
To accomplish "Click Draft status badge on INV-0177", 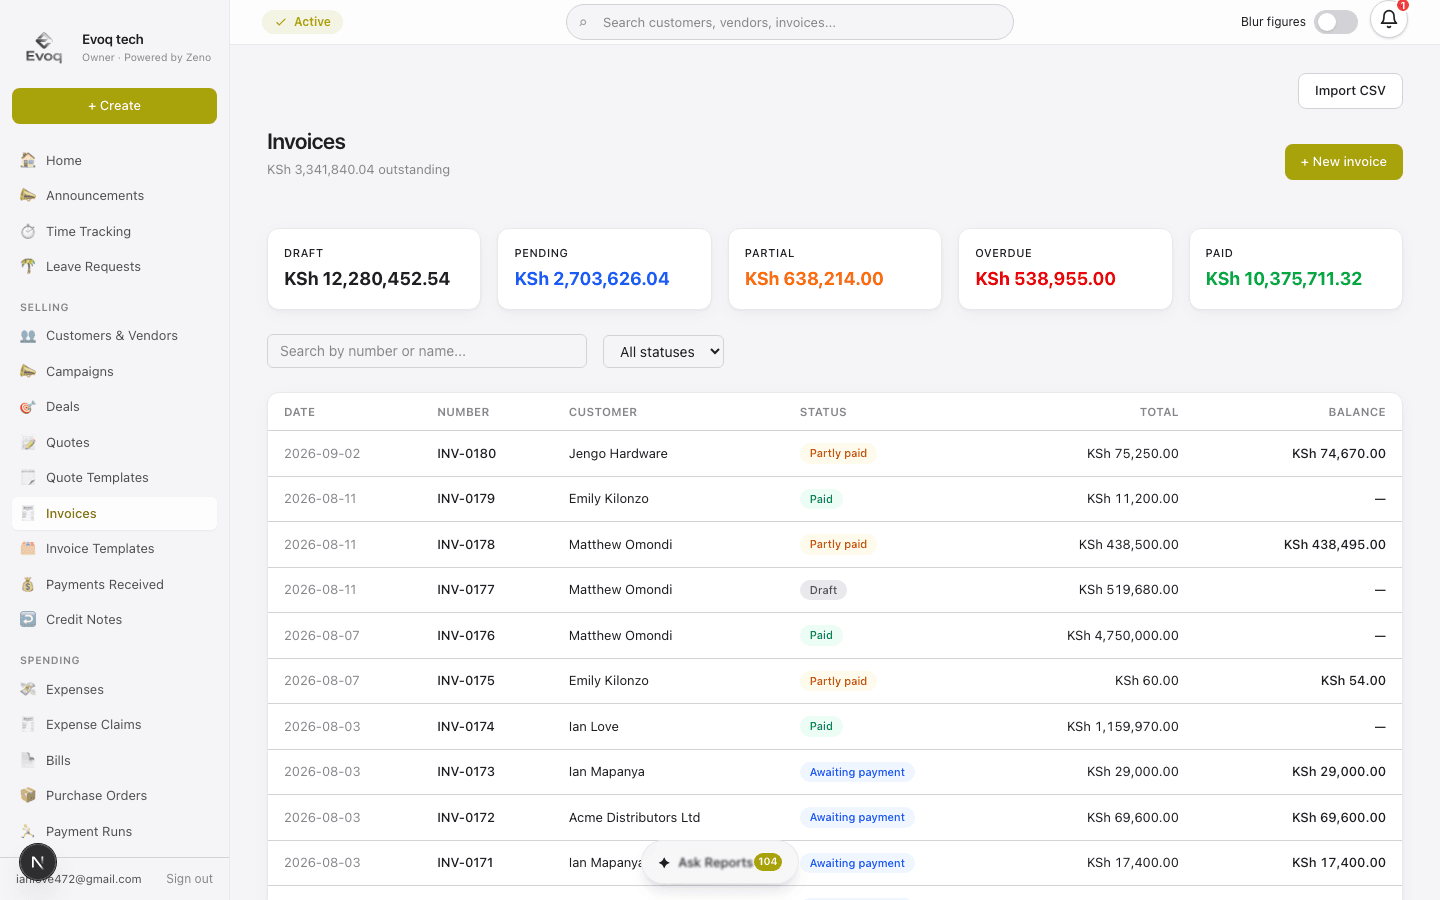I will 823,590.
